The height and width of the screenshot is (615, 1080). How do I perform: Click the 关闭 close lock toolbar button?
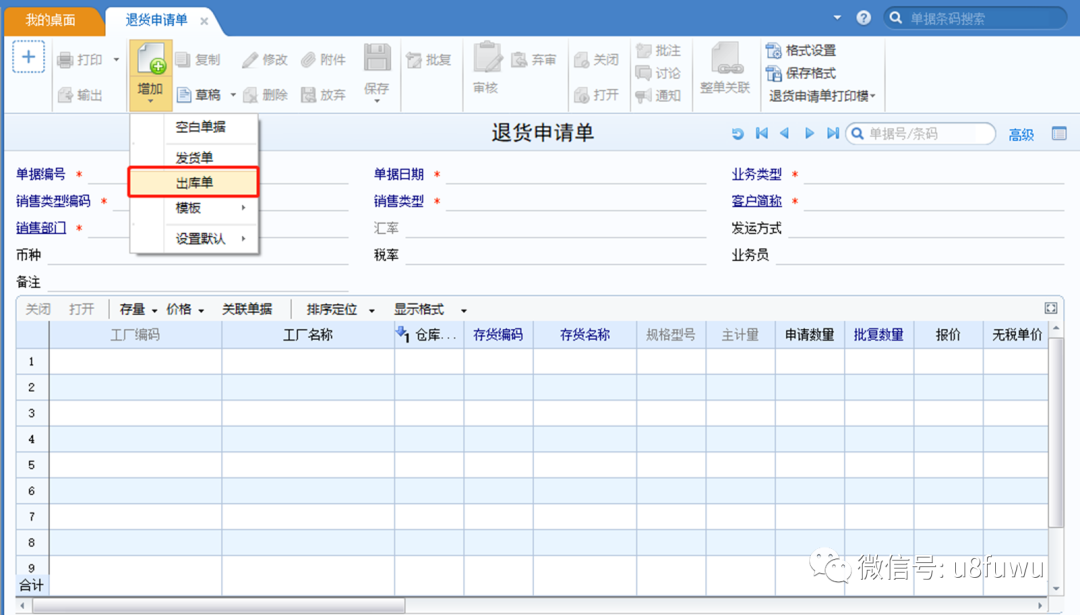(596, 60)
